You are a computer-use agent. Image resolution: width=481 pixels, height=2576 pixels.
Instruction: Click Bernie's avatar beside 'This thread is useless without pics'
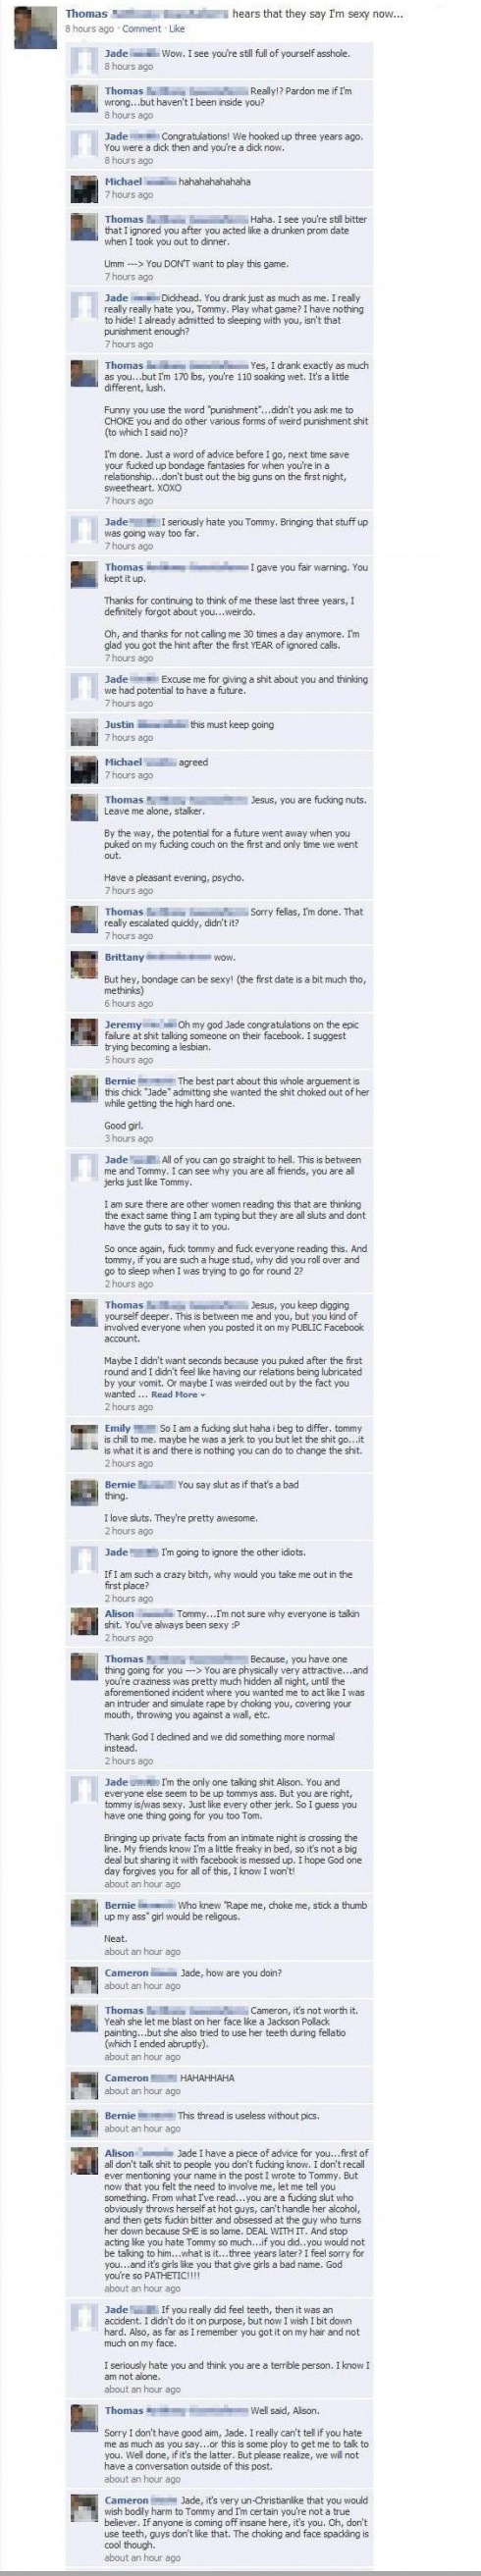click(x=84, y=2123)
